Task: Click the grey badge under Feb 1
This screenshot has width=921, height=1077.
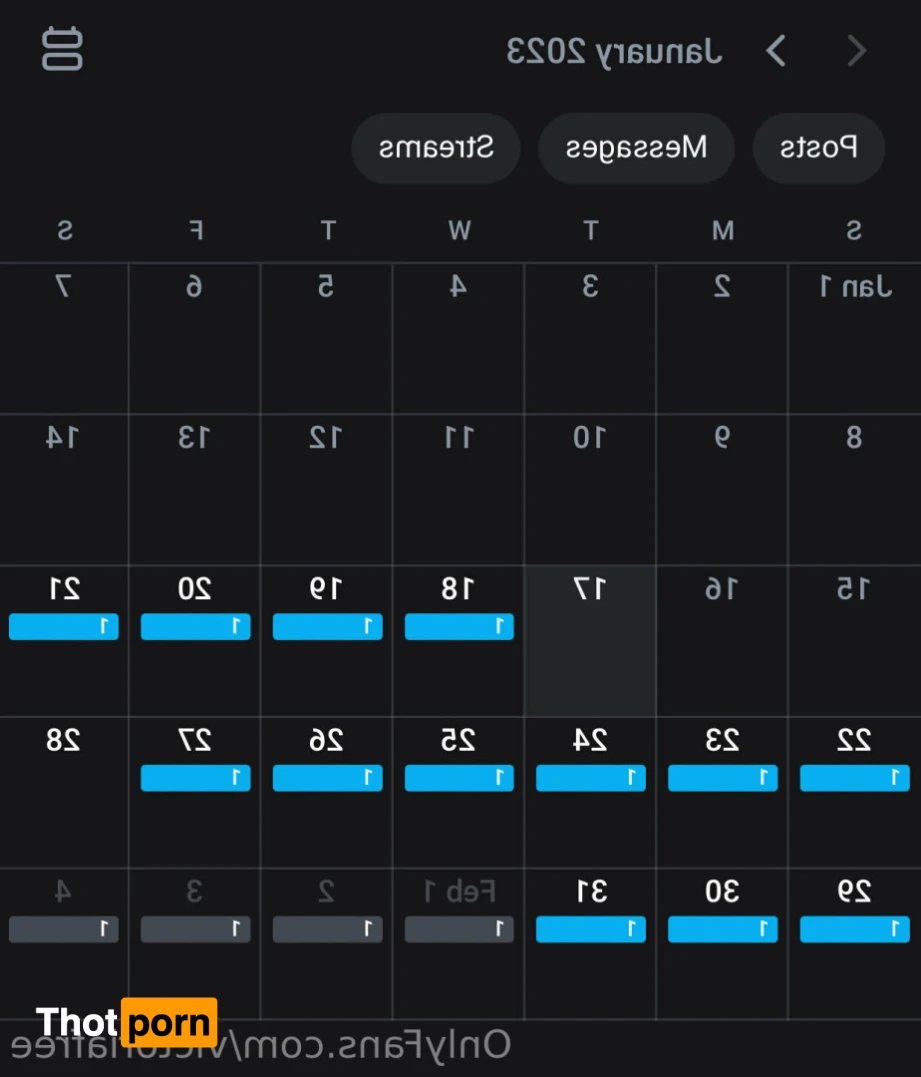Action: 459,929
